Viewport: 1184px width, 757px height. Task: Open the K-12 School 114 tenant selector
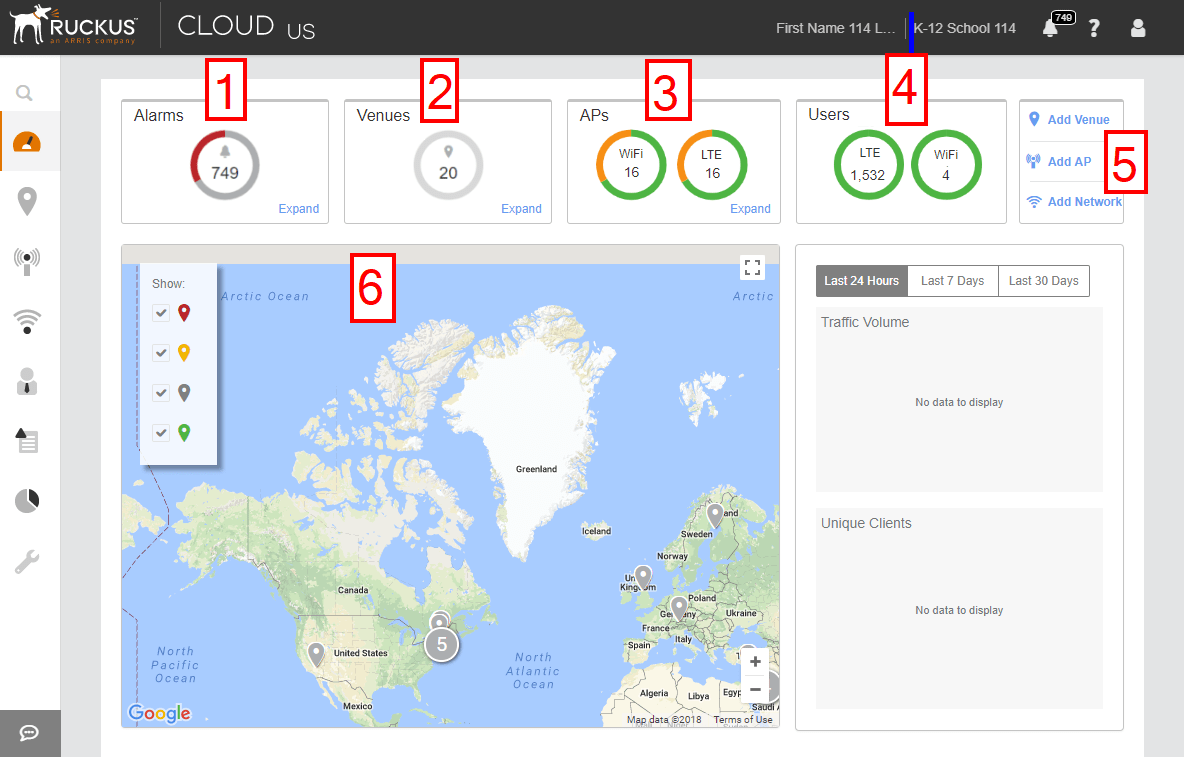click(965, 28)
